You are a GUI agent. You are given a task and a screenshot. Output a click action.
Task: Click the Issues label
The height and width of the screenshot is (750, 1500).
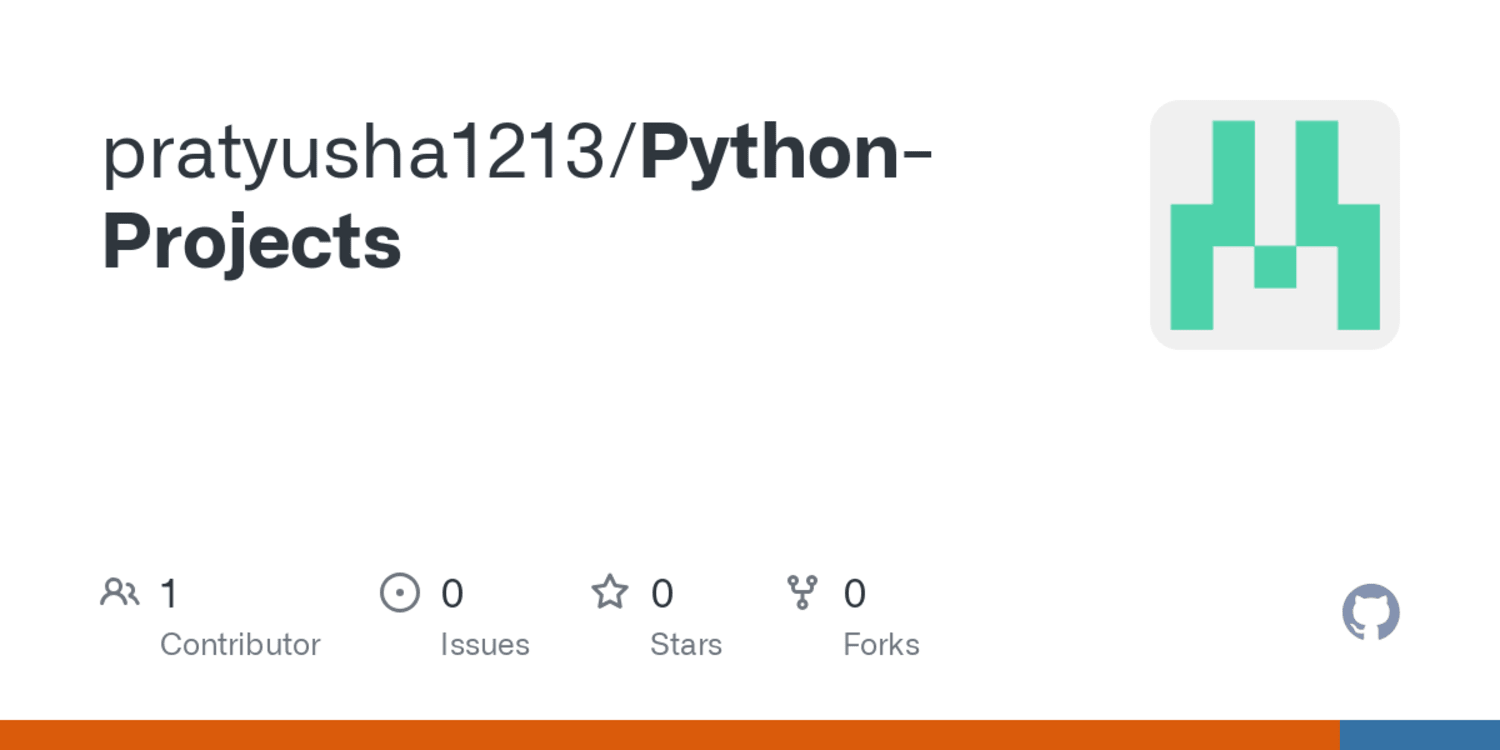485,644
